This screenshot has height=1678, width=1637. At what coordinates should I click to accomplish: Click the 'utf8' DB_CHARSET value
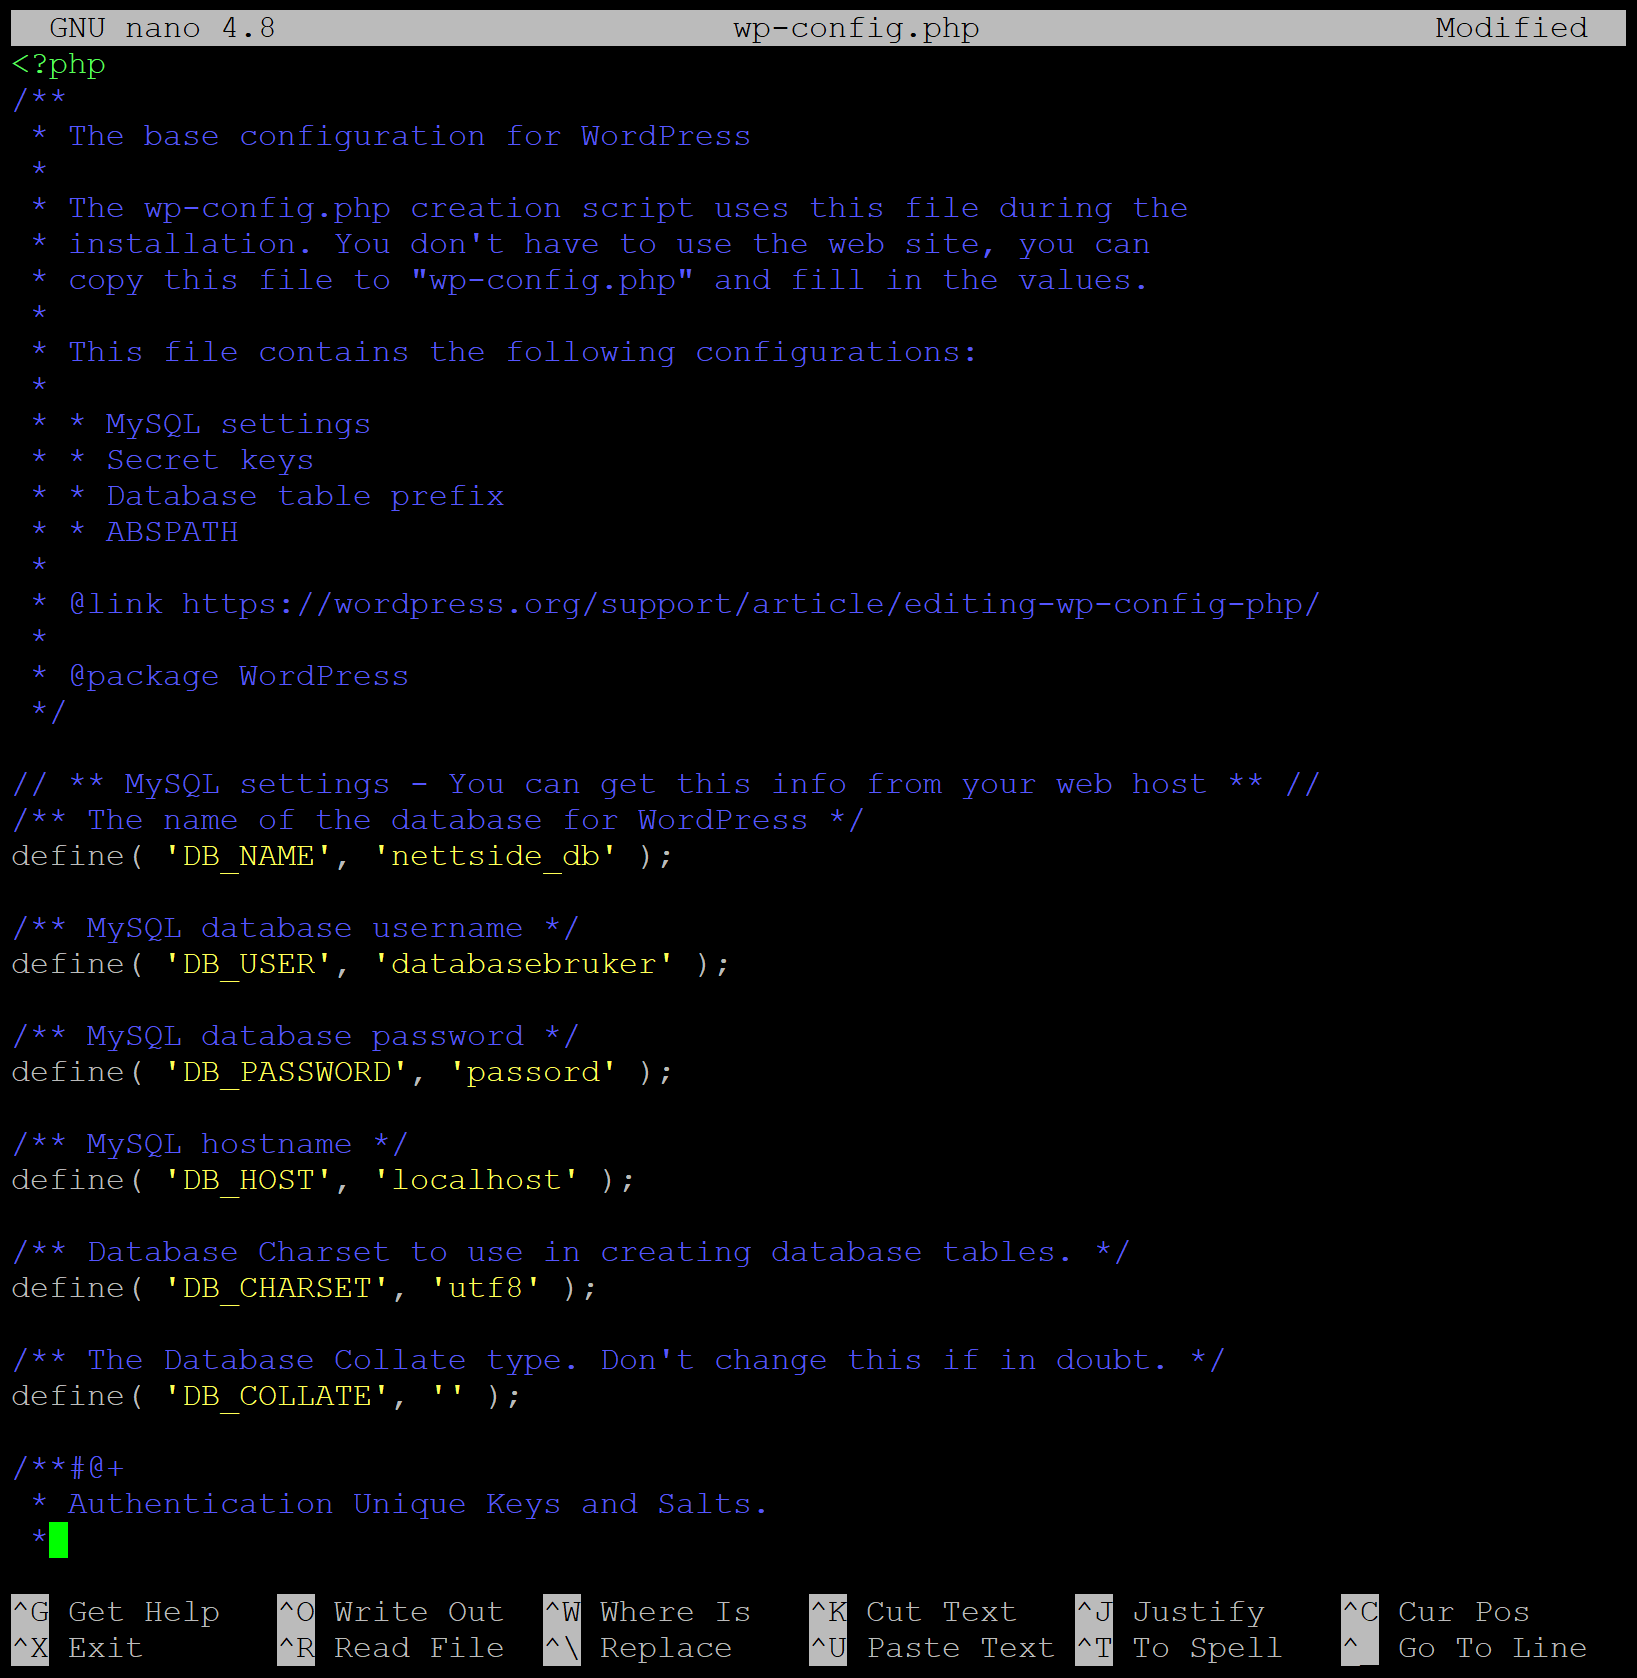[486, 1288]
